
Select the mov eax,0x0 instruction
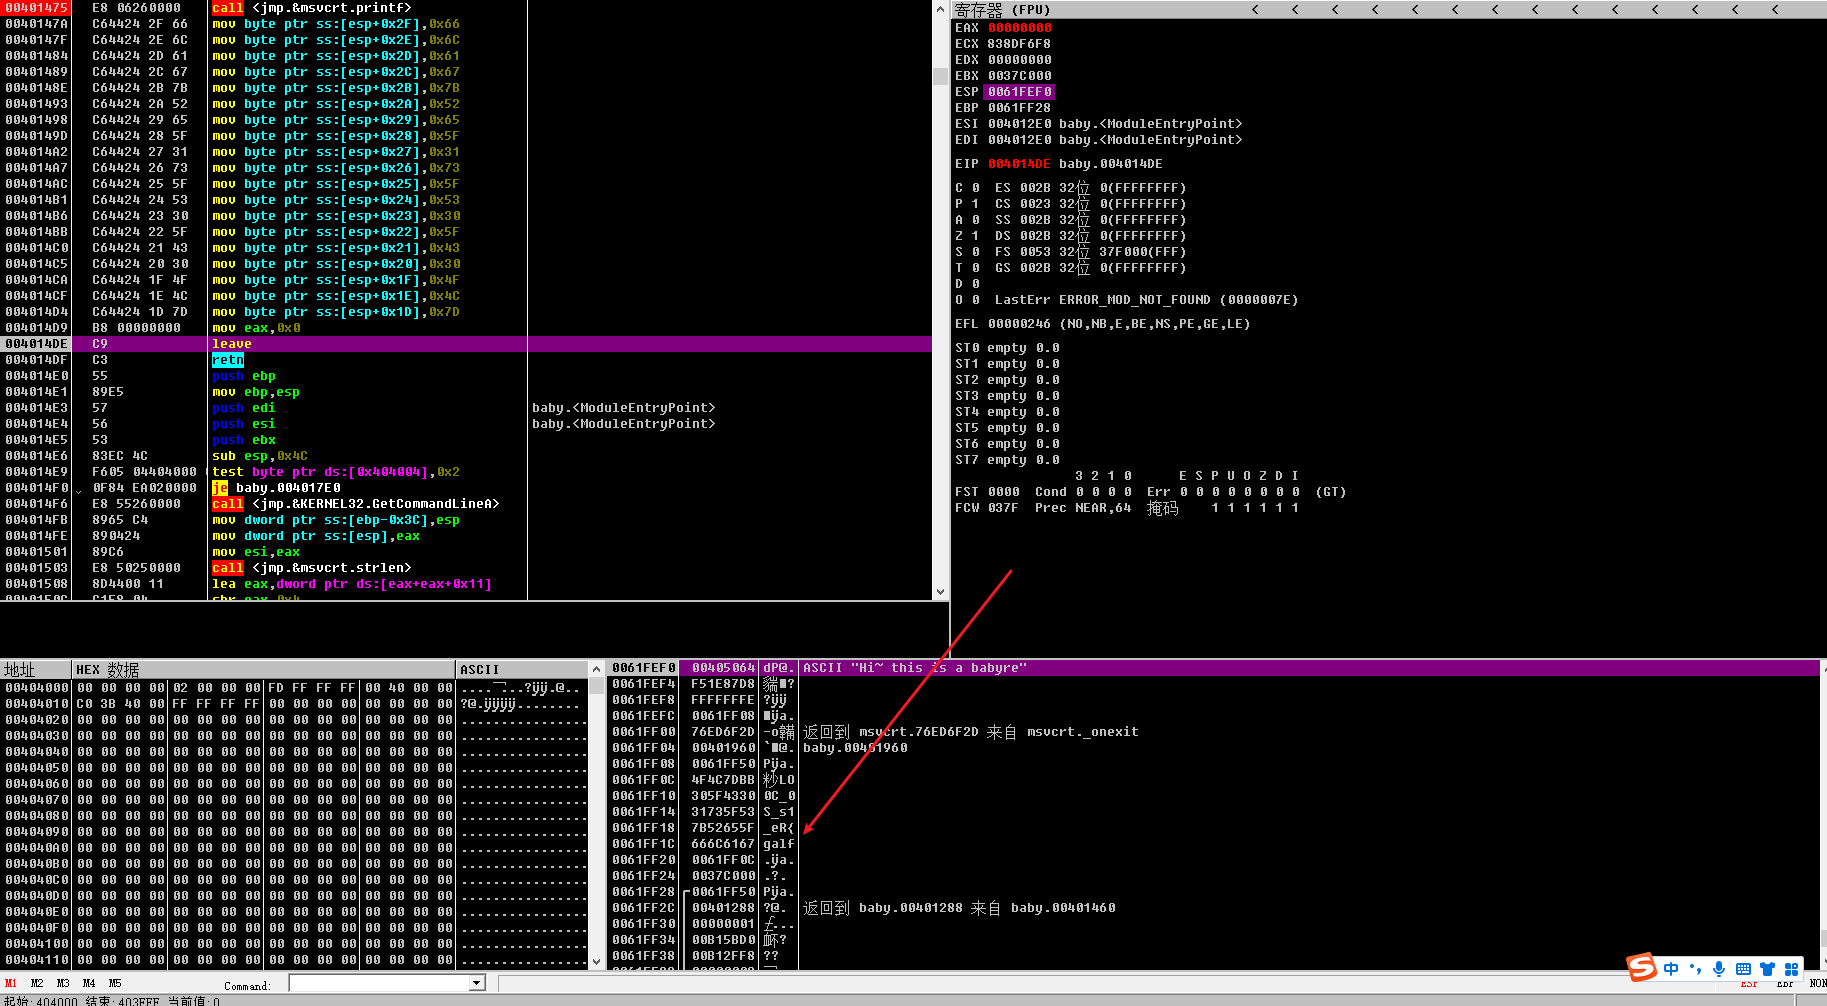click(256, 328)
